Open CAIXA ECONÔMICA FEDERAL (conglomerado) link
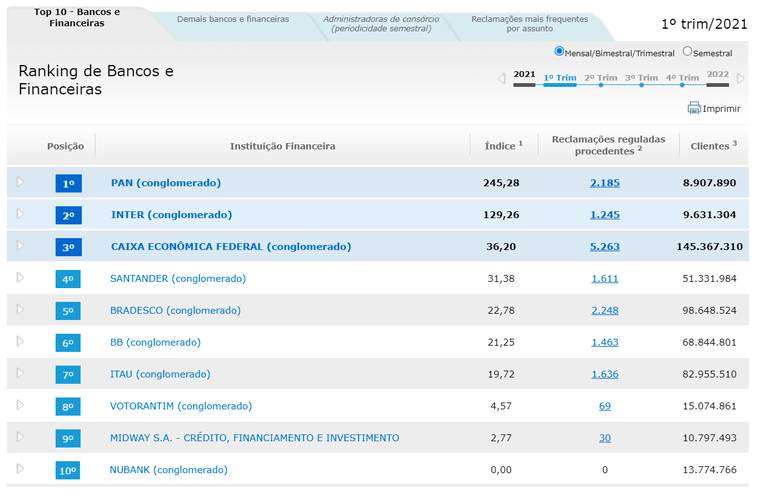Image resolution: width=759 pixels, height=500 pixels. pos(231,247)
